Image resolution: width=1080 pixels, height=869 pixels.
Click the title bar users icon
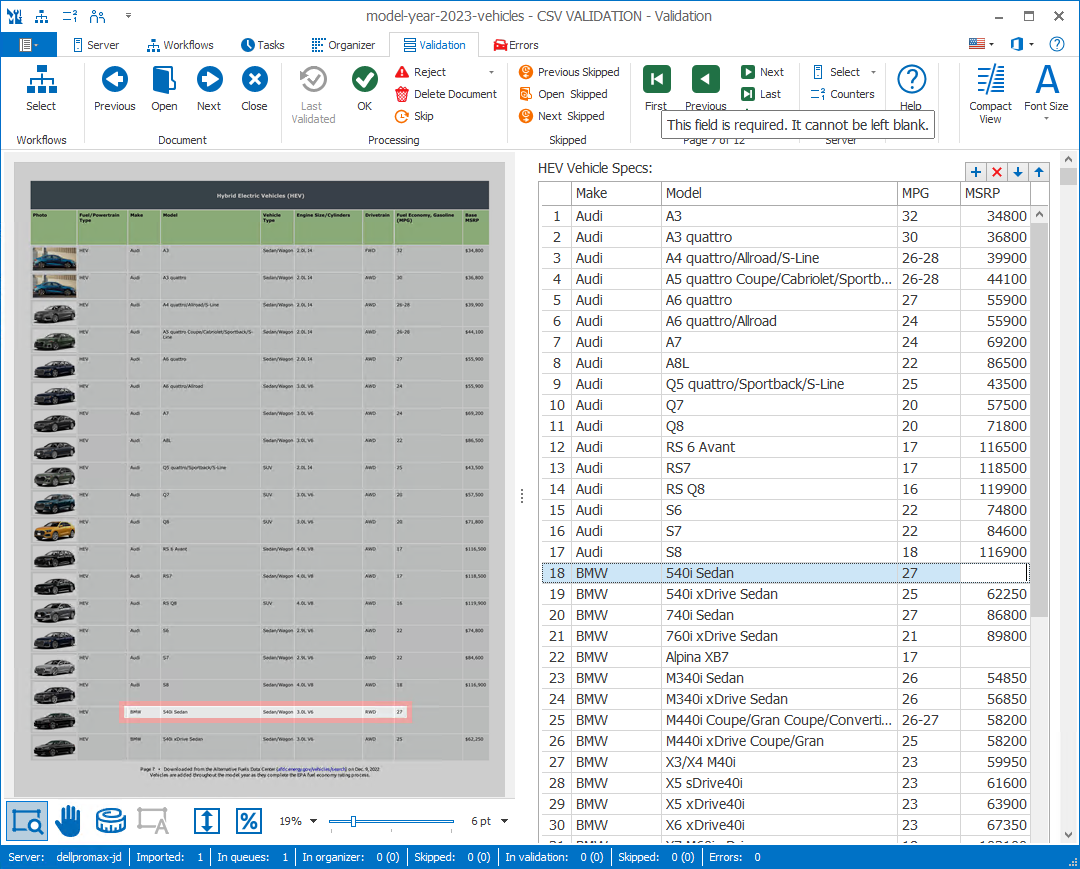pyautogui.click(x=98, y=15)
